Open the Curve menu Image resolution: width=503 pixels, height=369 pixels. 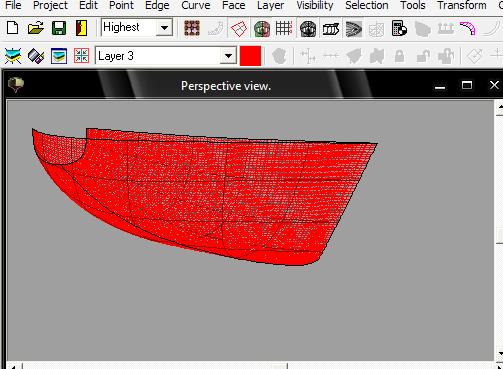196,5
